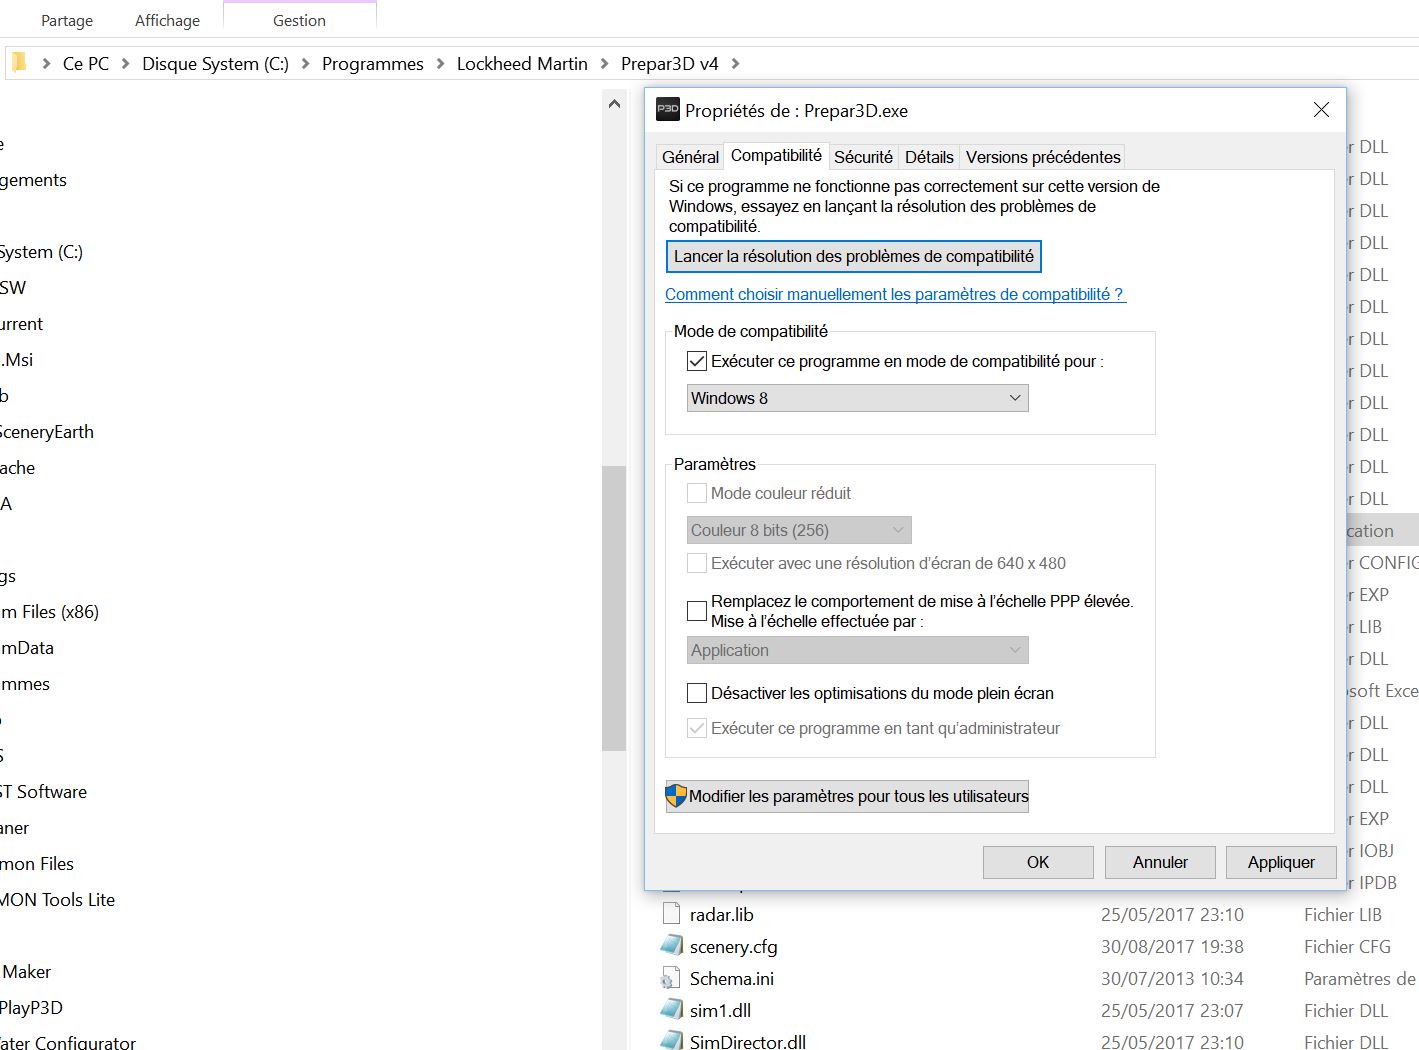
Task: Click 'Prepar3D v4' breadcrumb
Action: [669, 63]
